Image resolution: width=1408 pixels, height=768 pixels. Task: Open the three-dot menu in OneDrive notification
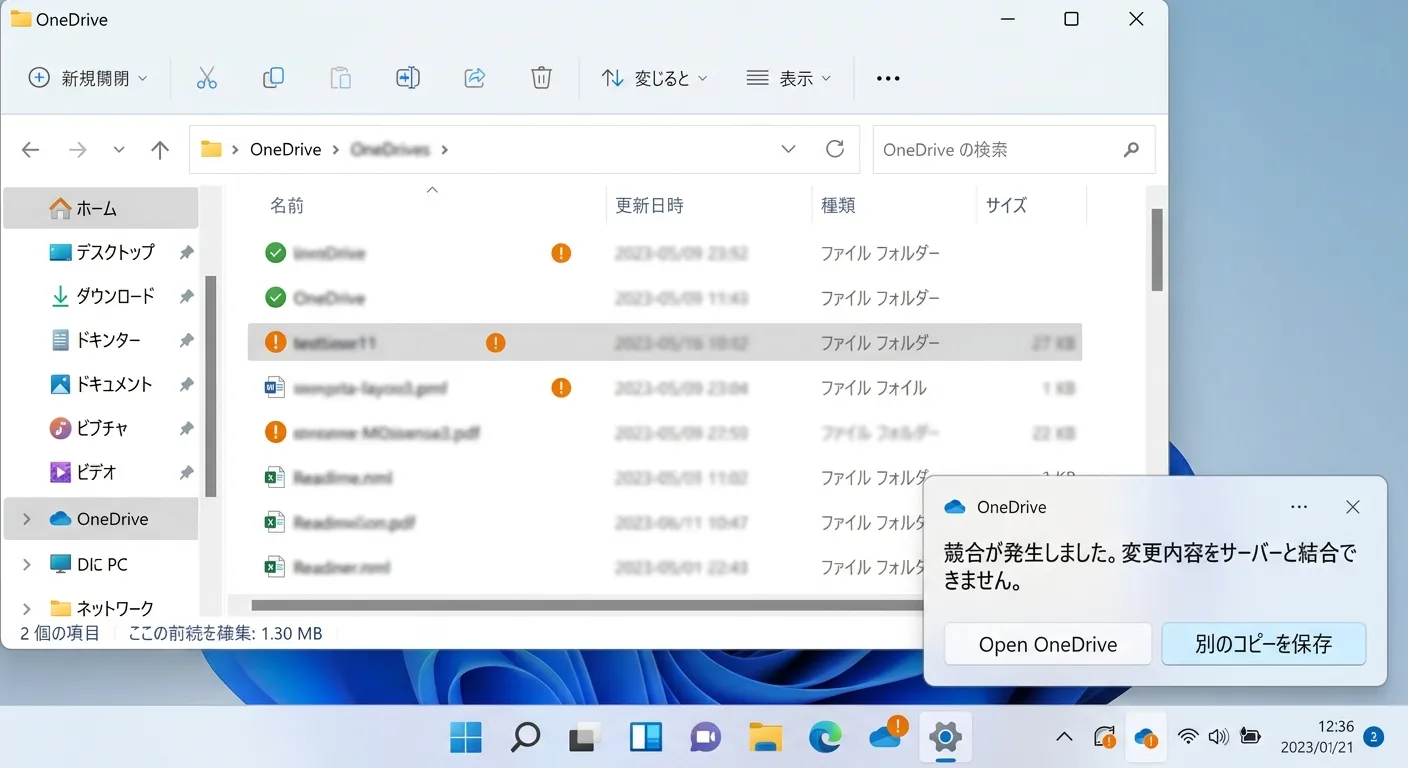click(x=1299, y=507)
